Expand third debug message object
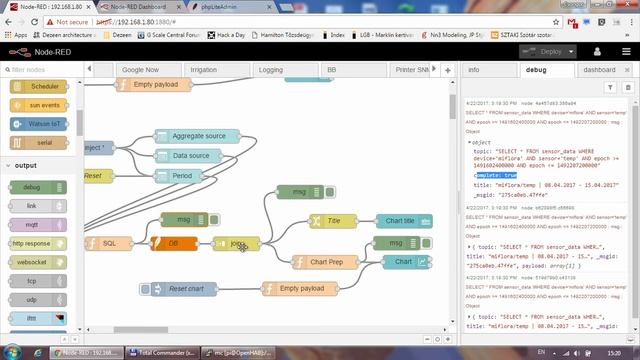 tap(469, 317)
